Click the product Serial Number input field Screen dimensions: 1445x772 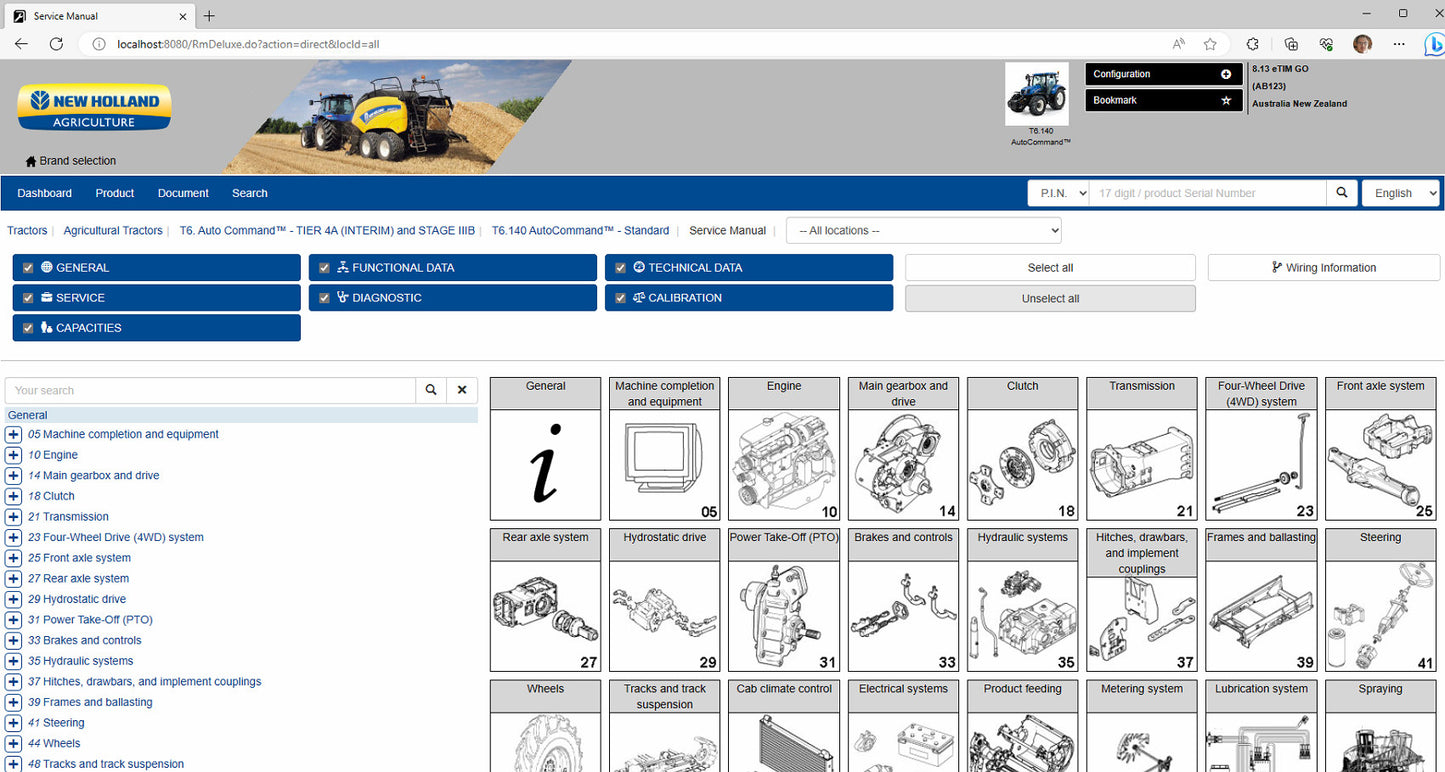[1207, 192]
